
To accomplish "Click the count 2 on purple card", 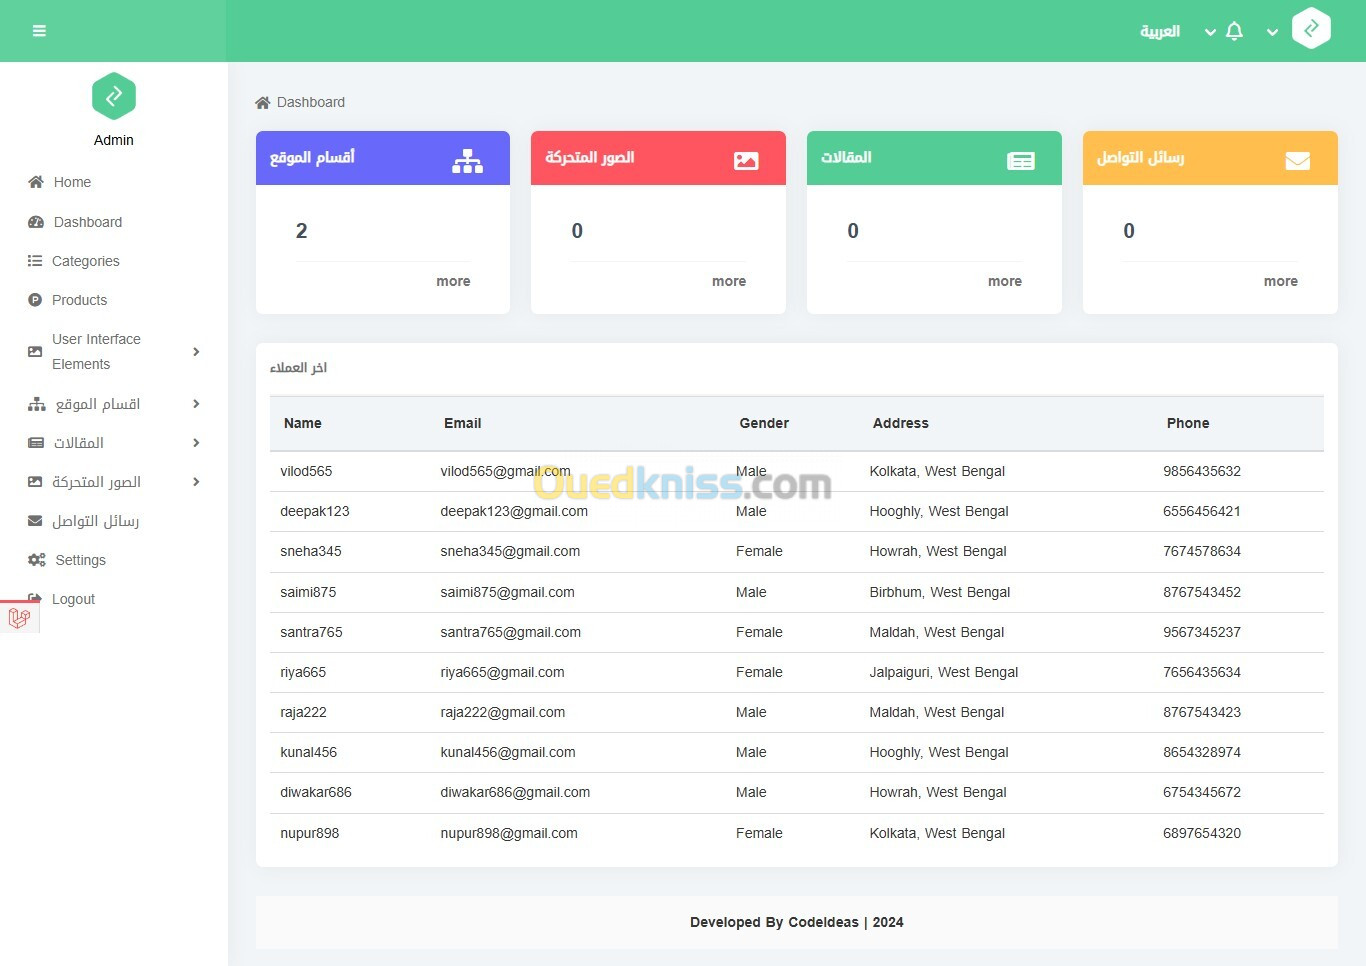I will tap(302, 231).
